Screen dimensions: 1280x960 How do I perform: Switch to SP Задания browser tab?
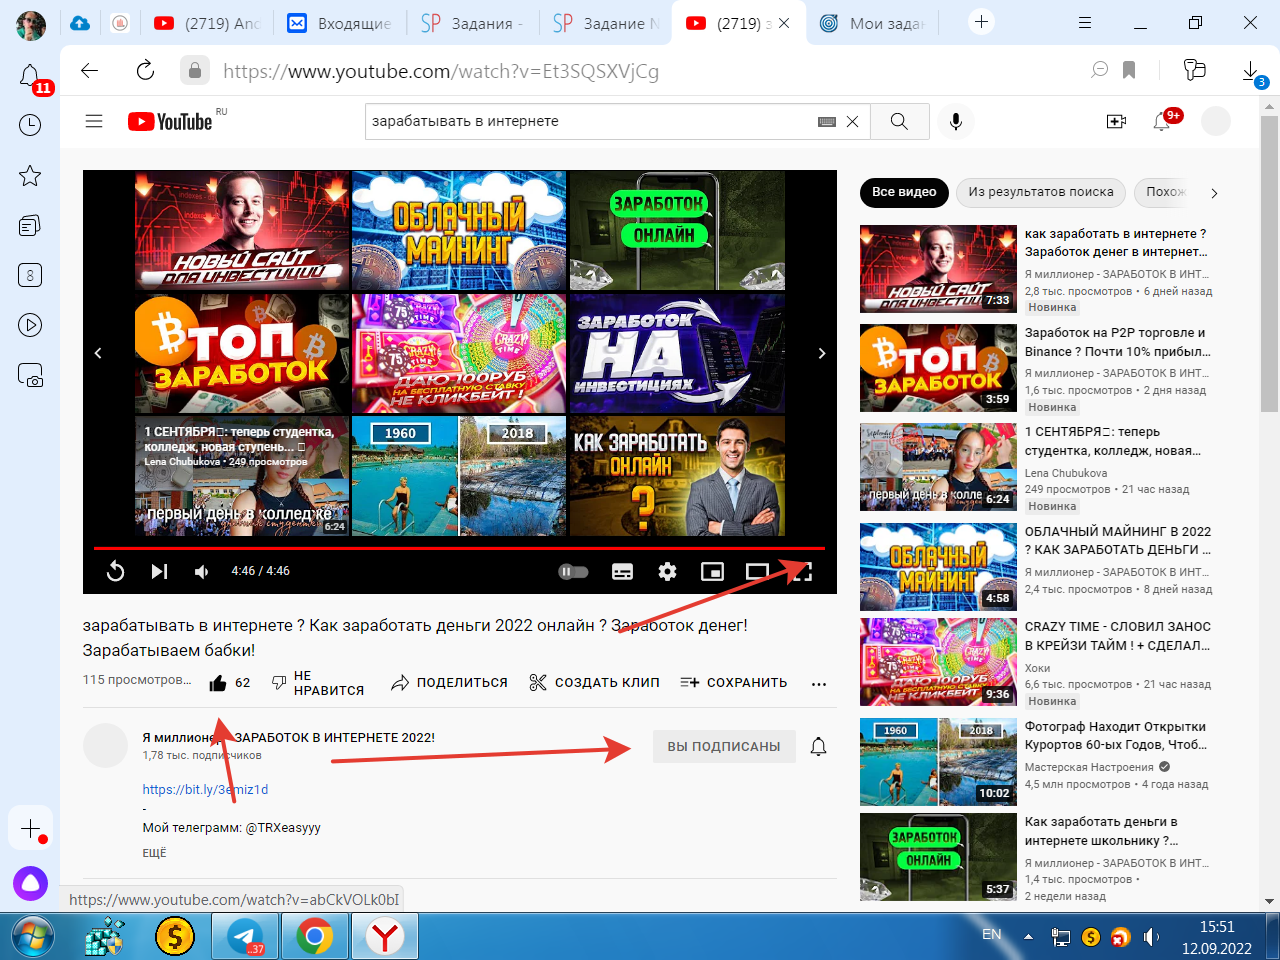472,23
